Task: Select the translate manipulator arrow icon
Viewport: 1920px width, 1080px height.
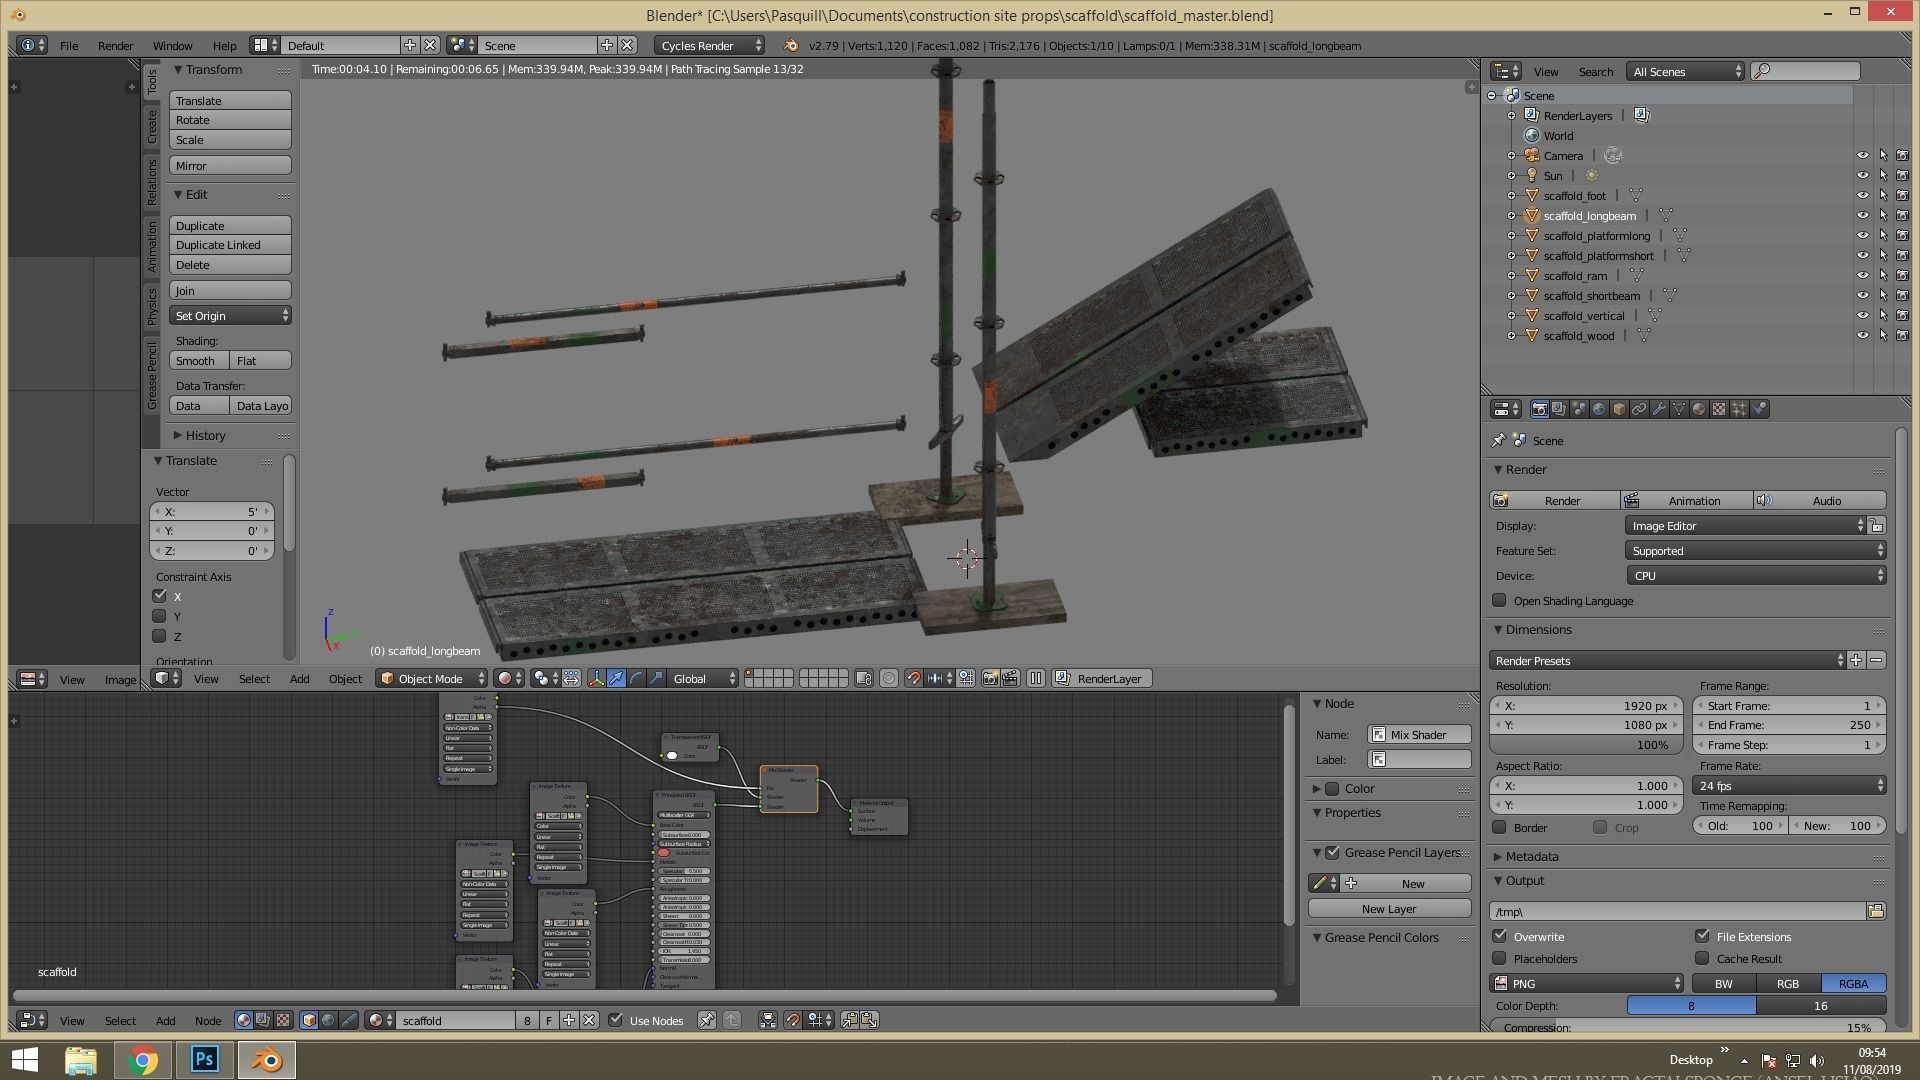Action: [x=617, y=678]
